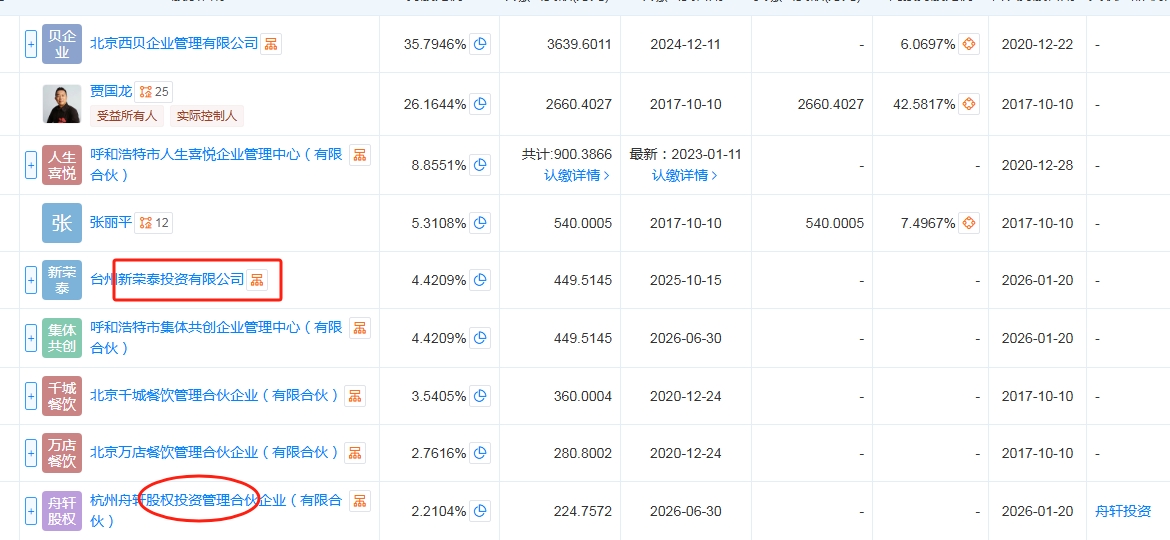Click orange icon beside 42.5817%
The height and width of the screenshot is (540, 1170).
[x=968, y=104]
